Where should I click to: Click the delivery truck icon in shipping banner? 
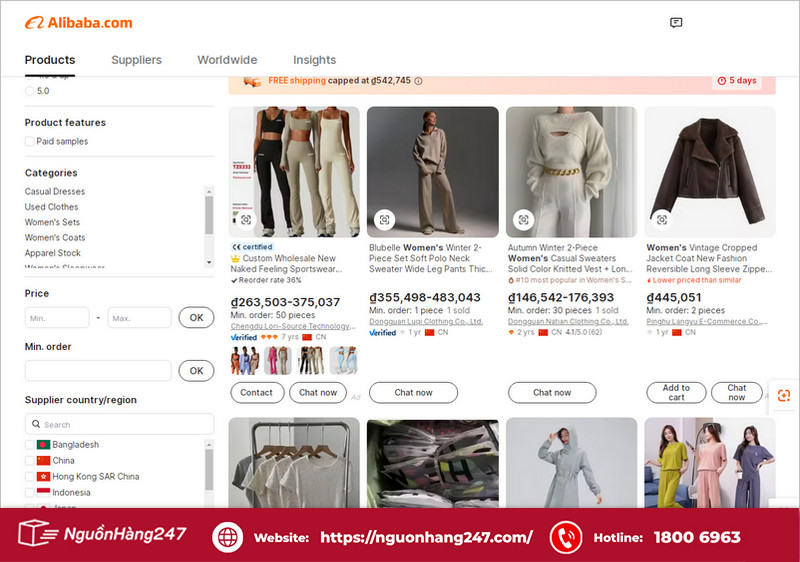point(252,82)
